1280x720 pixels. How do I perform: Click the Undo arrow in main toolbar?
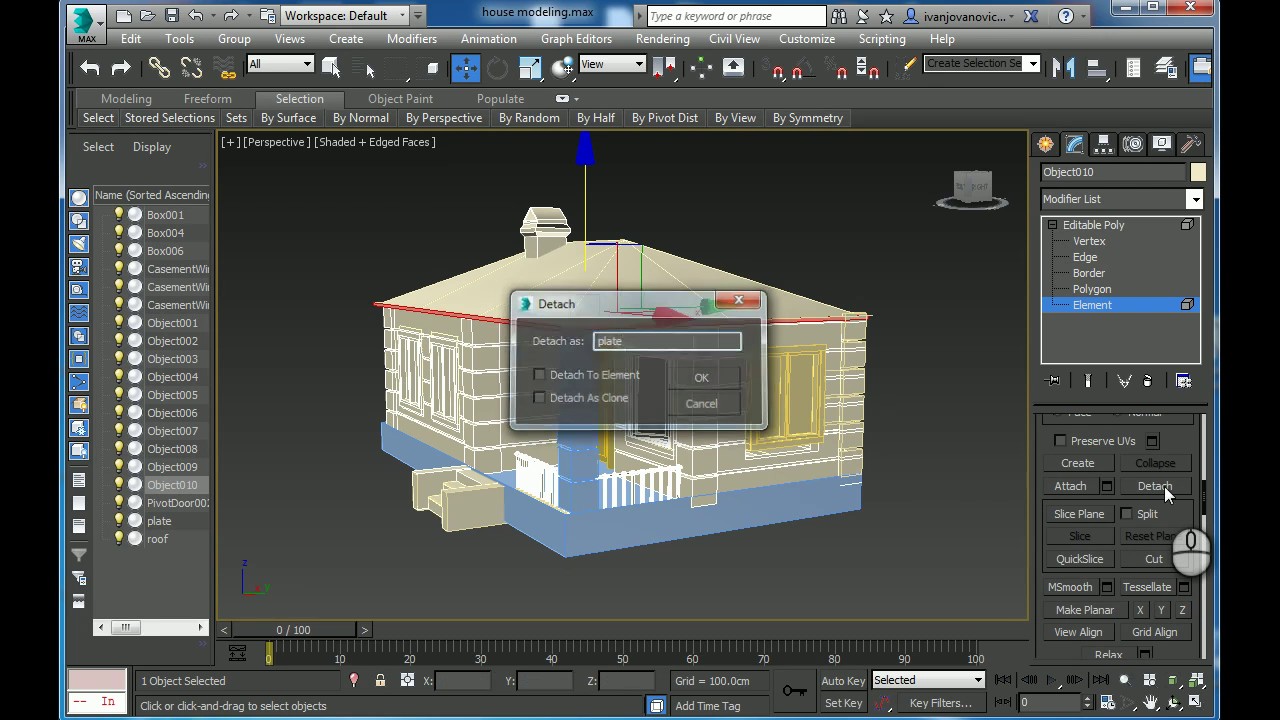click(x=90, y=68)
